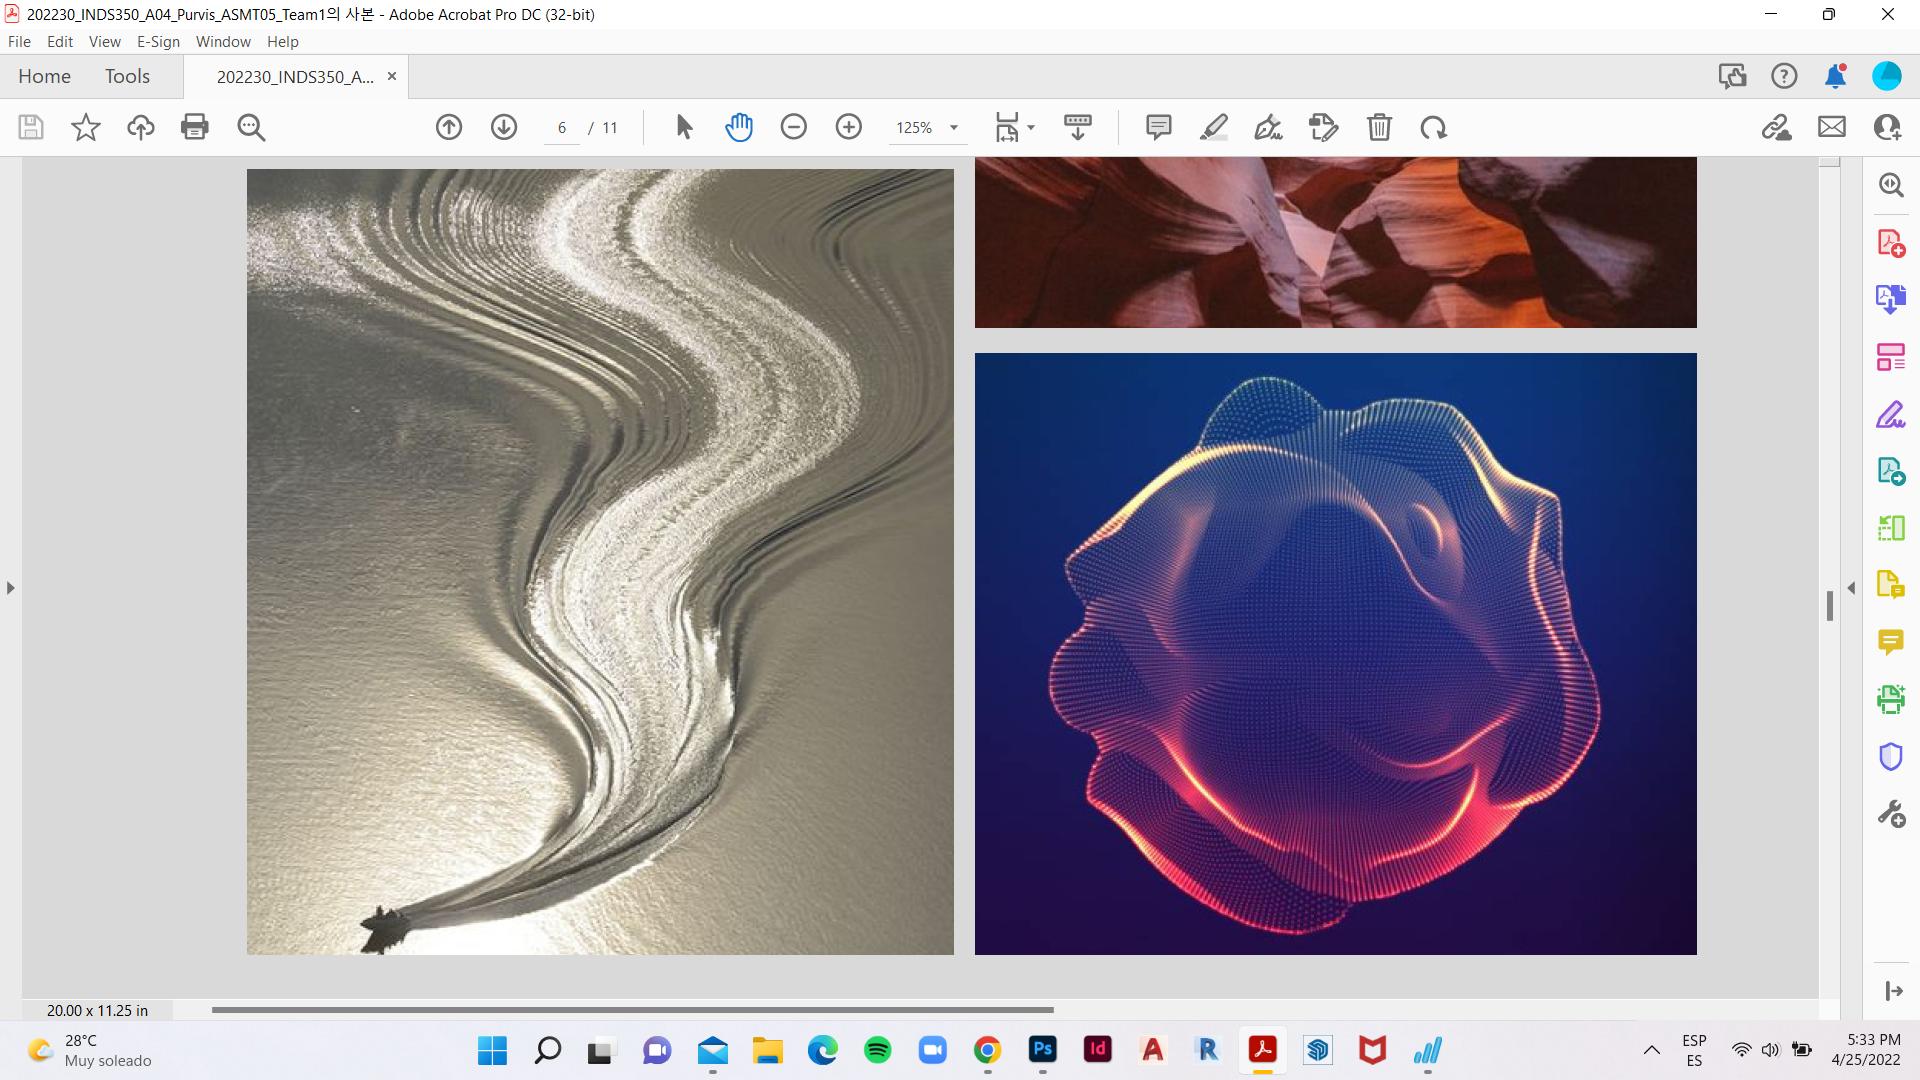Open the zoom level dropdown at 125%

point(954,128)
